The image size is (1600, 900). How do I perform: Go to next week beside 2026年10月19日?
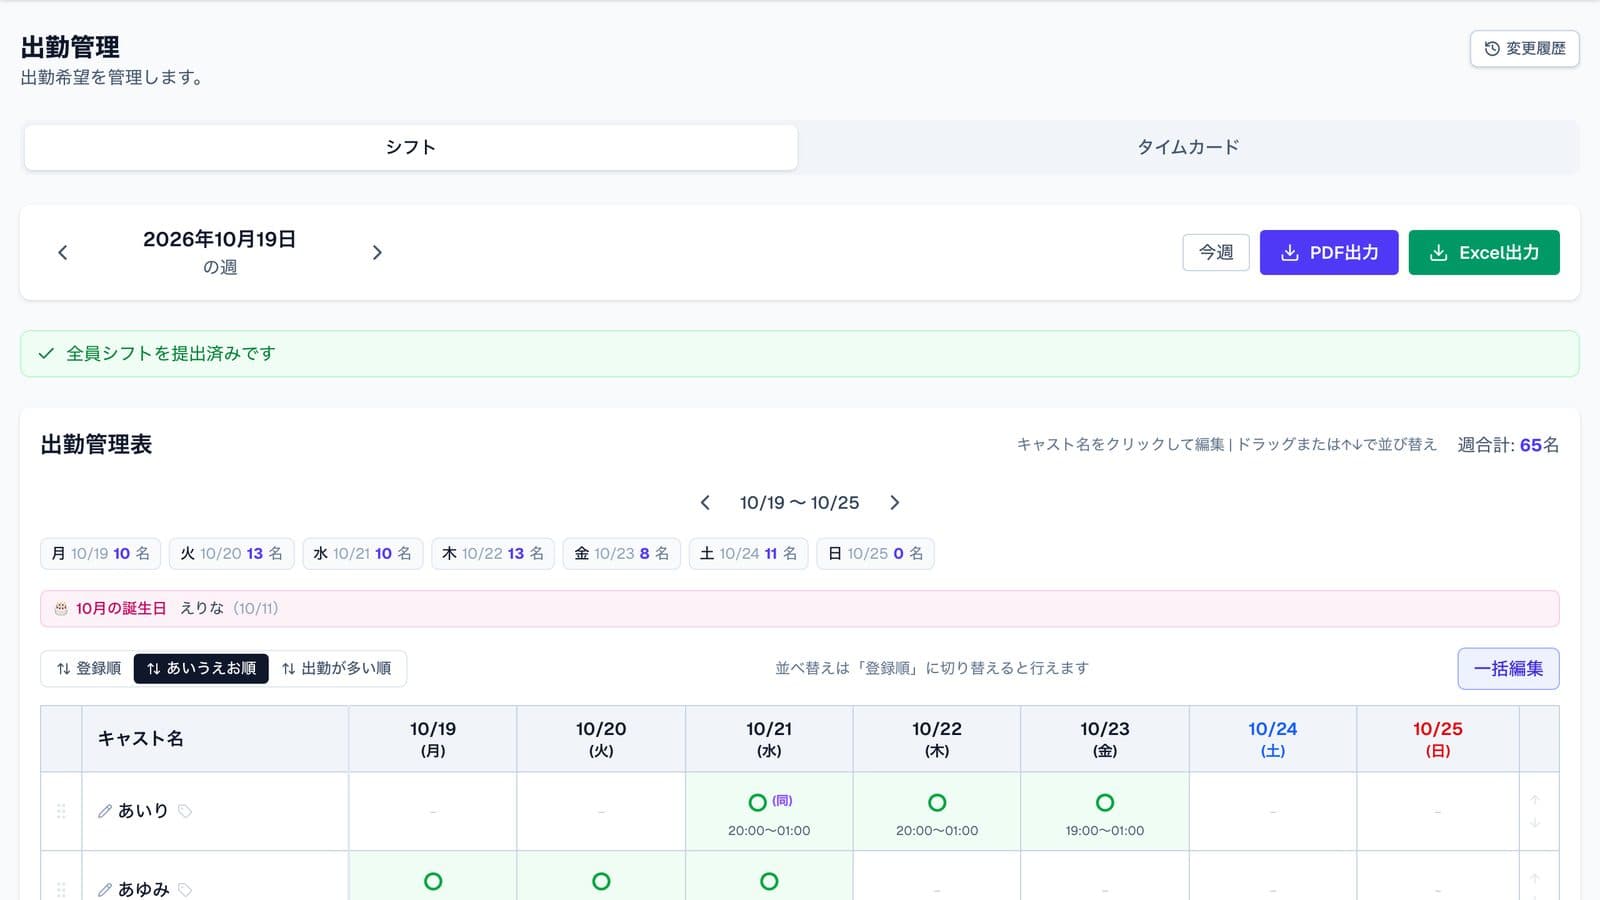click(377, 252)
